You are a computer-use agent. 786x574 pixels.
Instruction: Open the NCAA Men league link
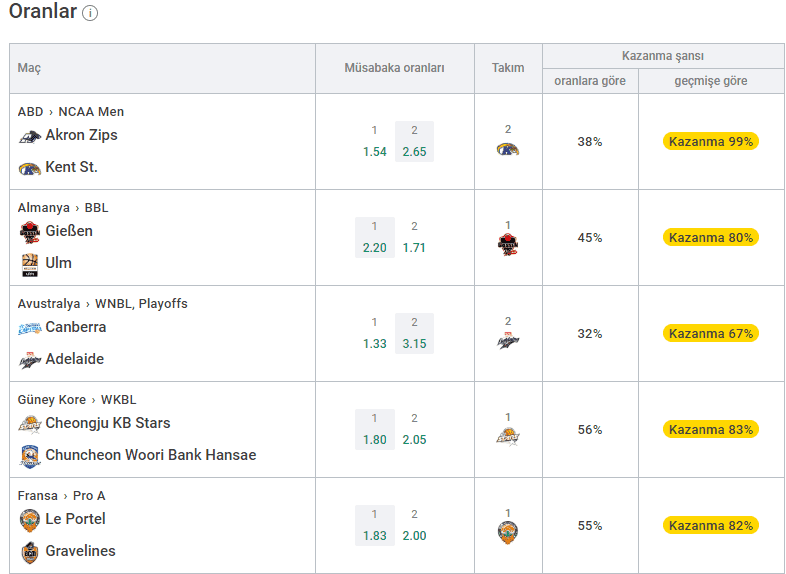[91, 112]
